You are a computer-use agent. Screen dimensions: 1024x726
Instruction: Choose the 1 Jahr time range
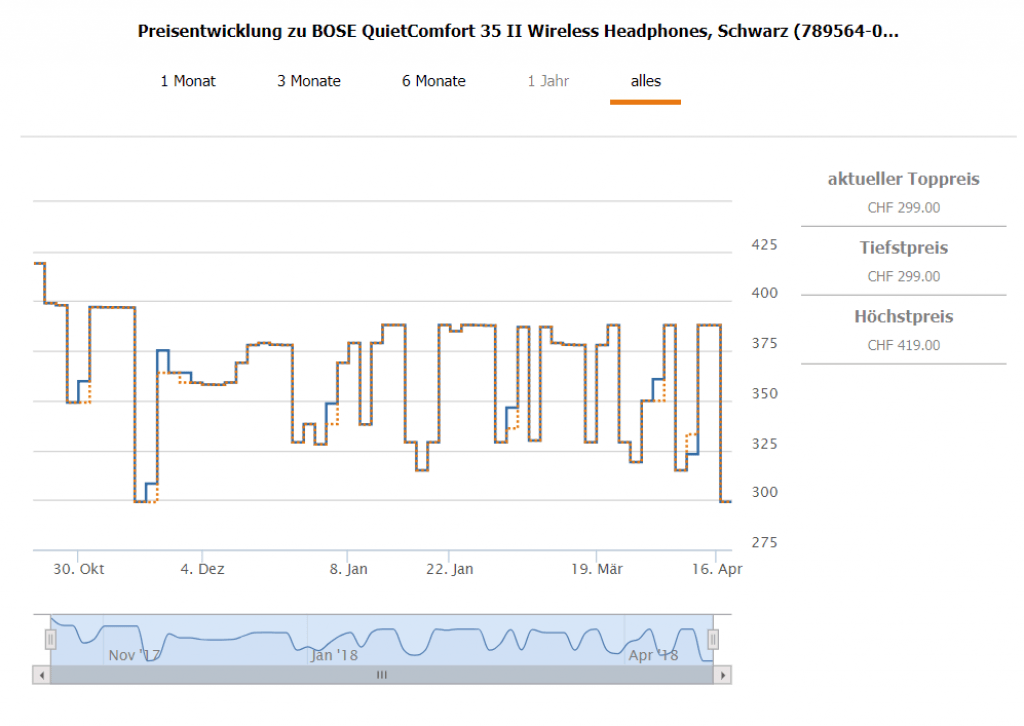coord(548,81)
